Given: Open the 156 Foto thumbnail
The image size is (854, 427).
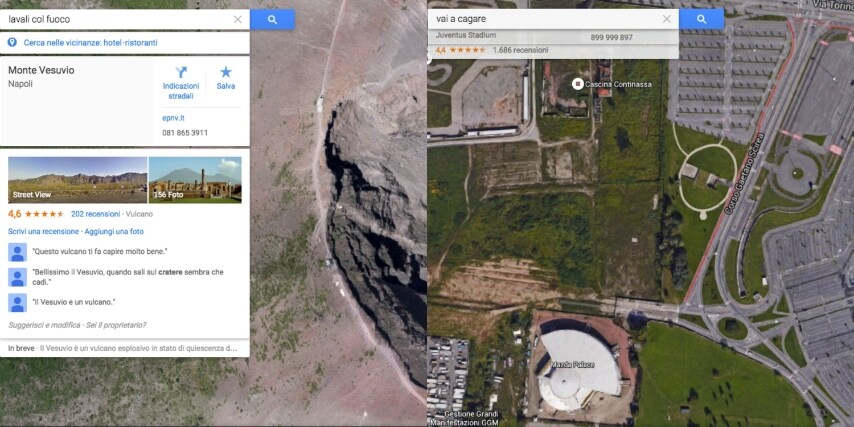Looking at the screenshot, I should (x=195, y=180).
